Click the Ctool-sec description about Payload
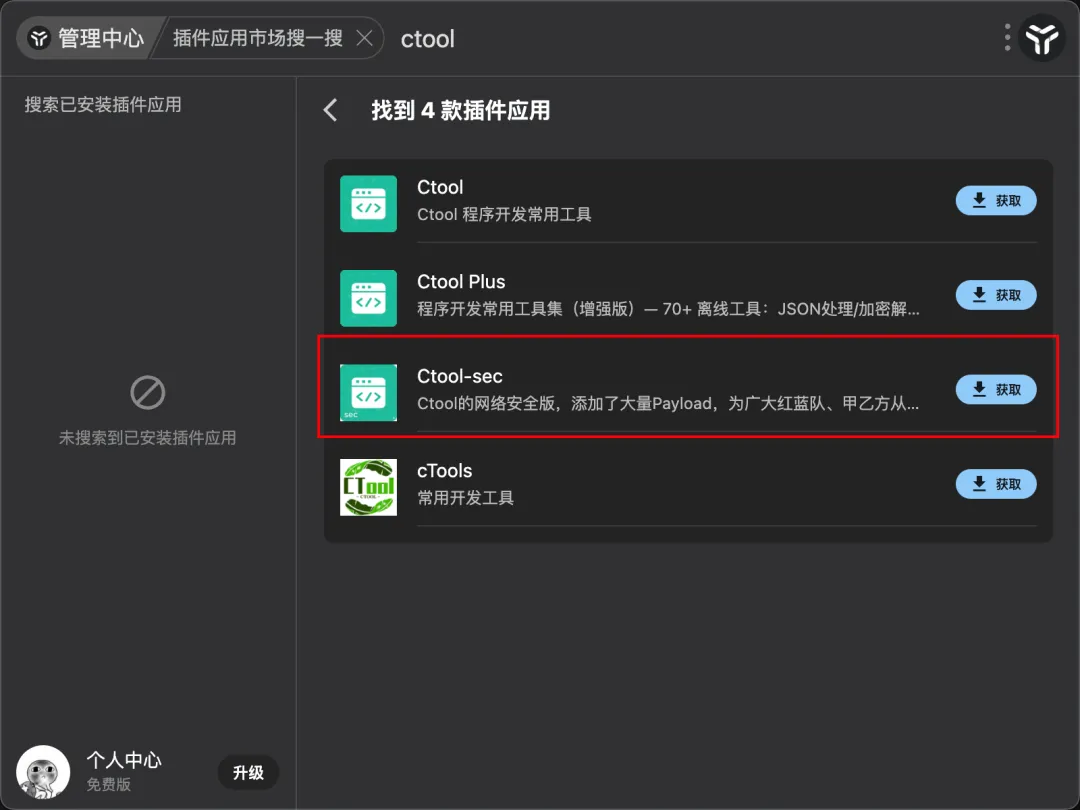 668,403
